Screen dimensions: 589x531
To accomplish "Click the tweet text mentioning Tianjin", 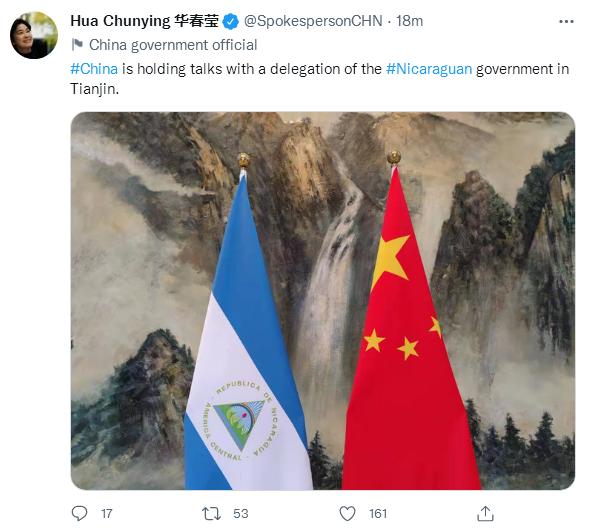I will point(320,79).
